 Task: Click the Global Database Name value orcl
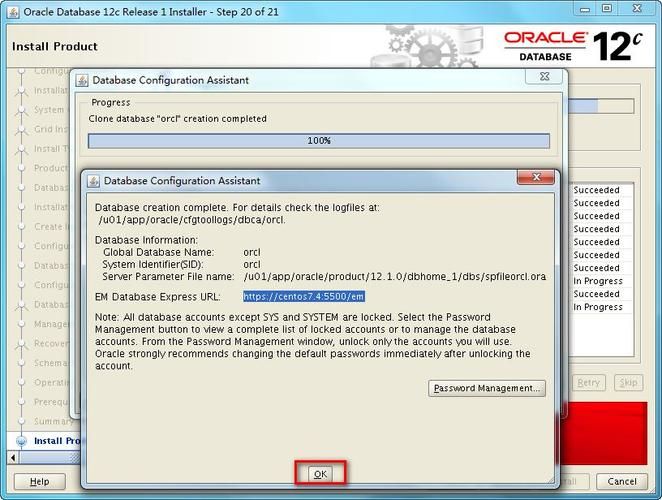point(252,253)
